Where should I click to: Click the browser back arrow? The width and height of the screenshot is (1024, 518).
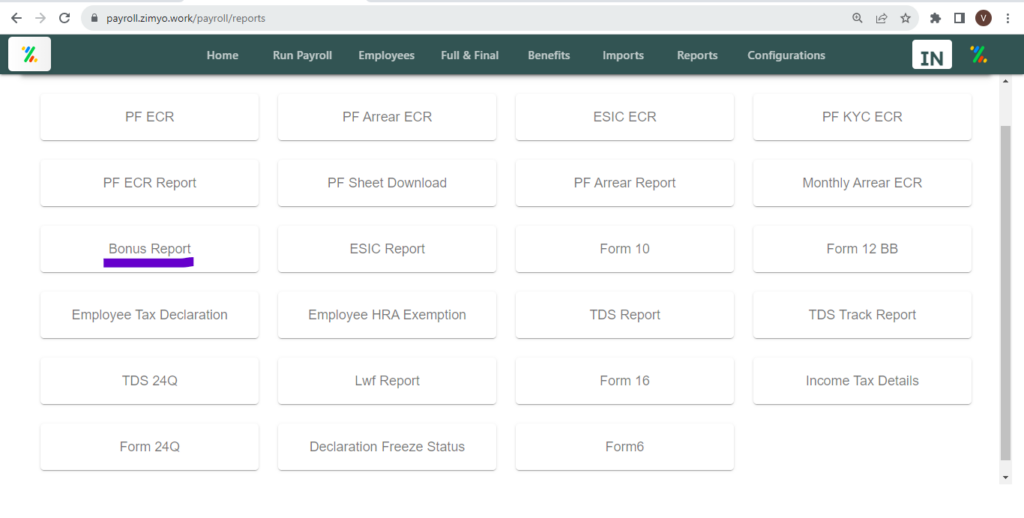pos(17,18)
